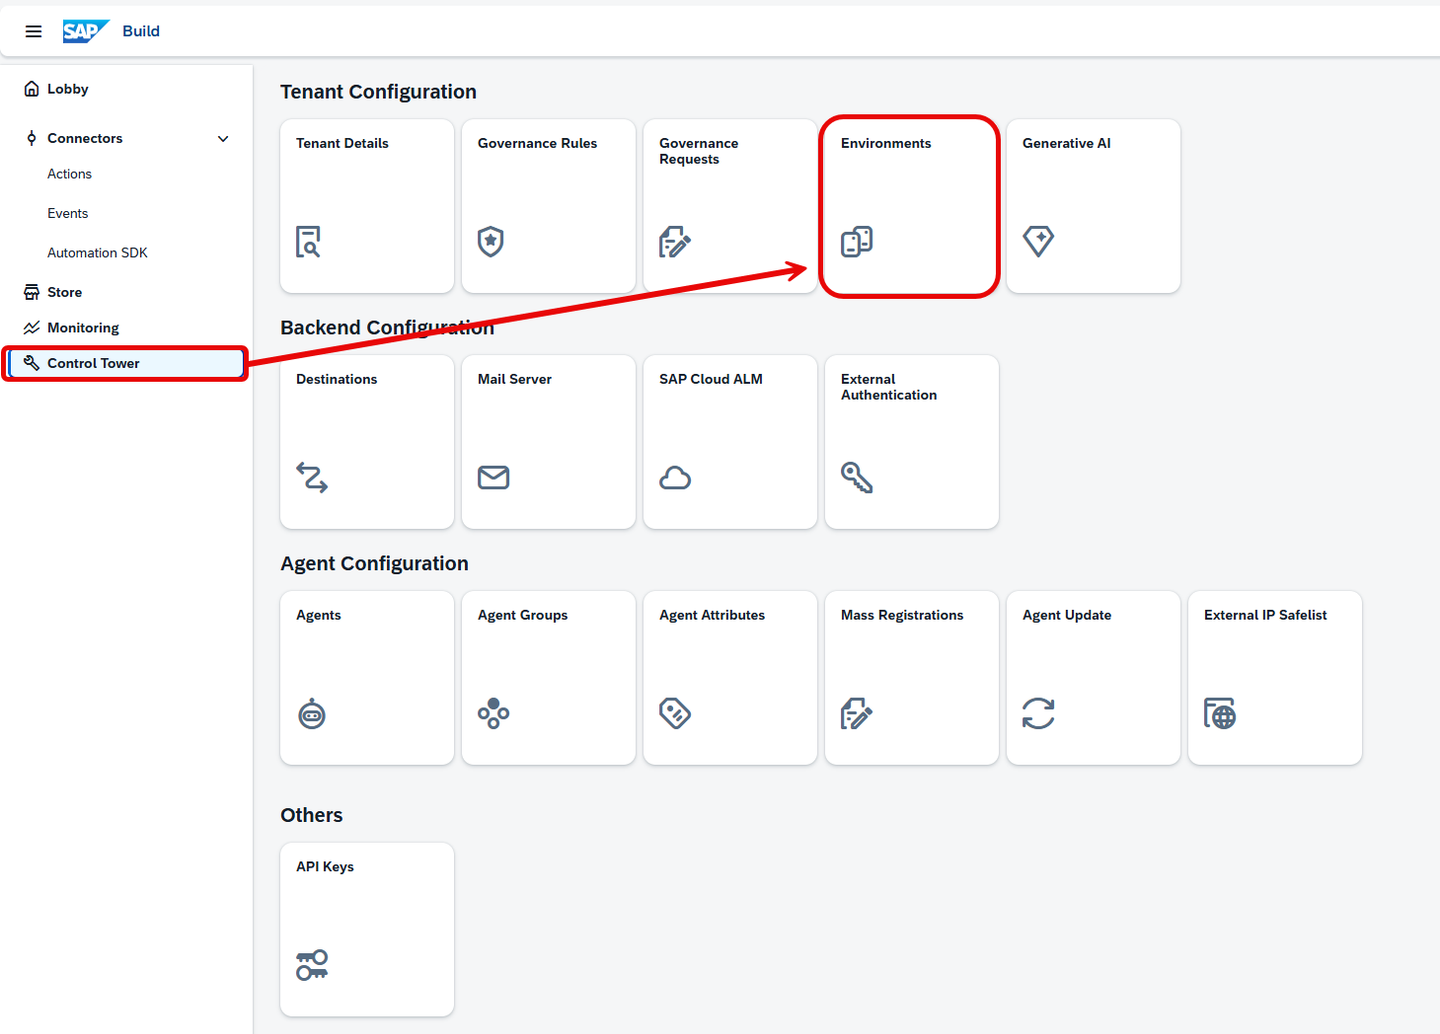Open the External Authentication card title
This screenshot has height=1034, width=1440.
point(889,387)
